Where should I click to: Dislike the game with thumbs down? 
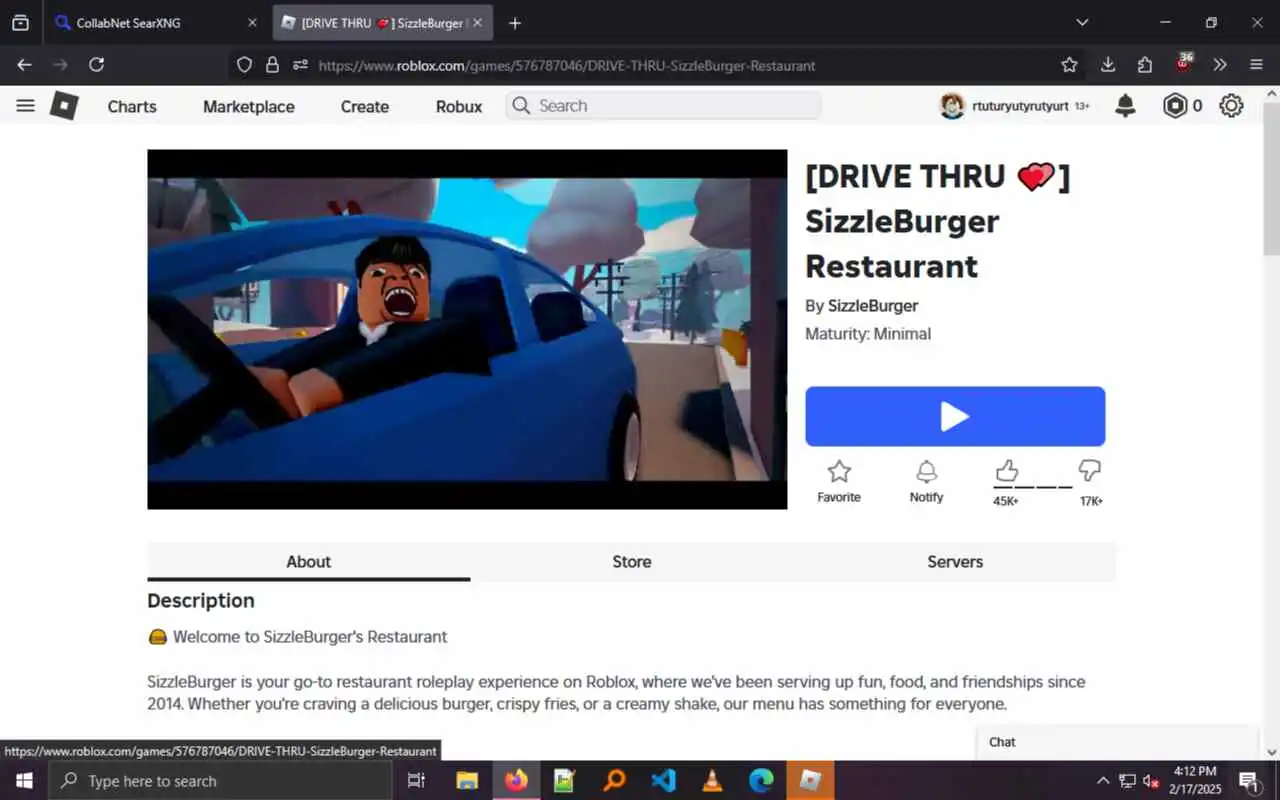1090,470
